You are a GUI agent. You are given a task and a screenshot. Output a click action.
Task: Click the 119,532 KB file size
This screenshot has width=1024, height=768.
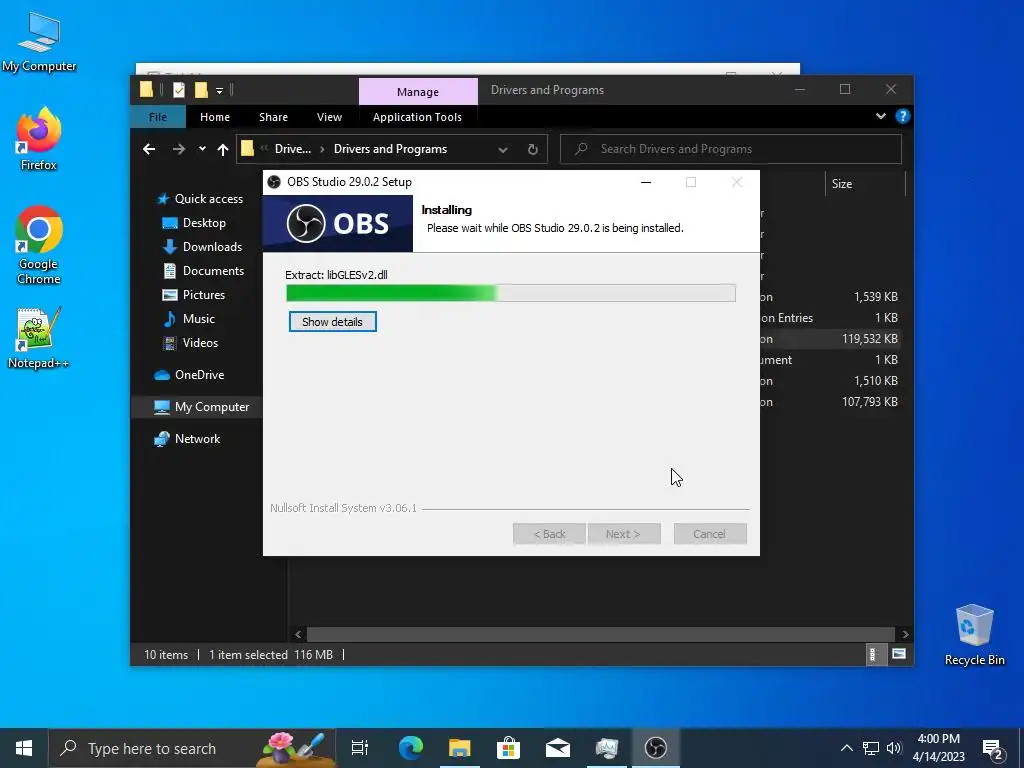pos(869,339)
